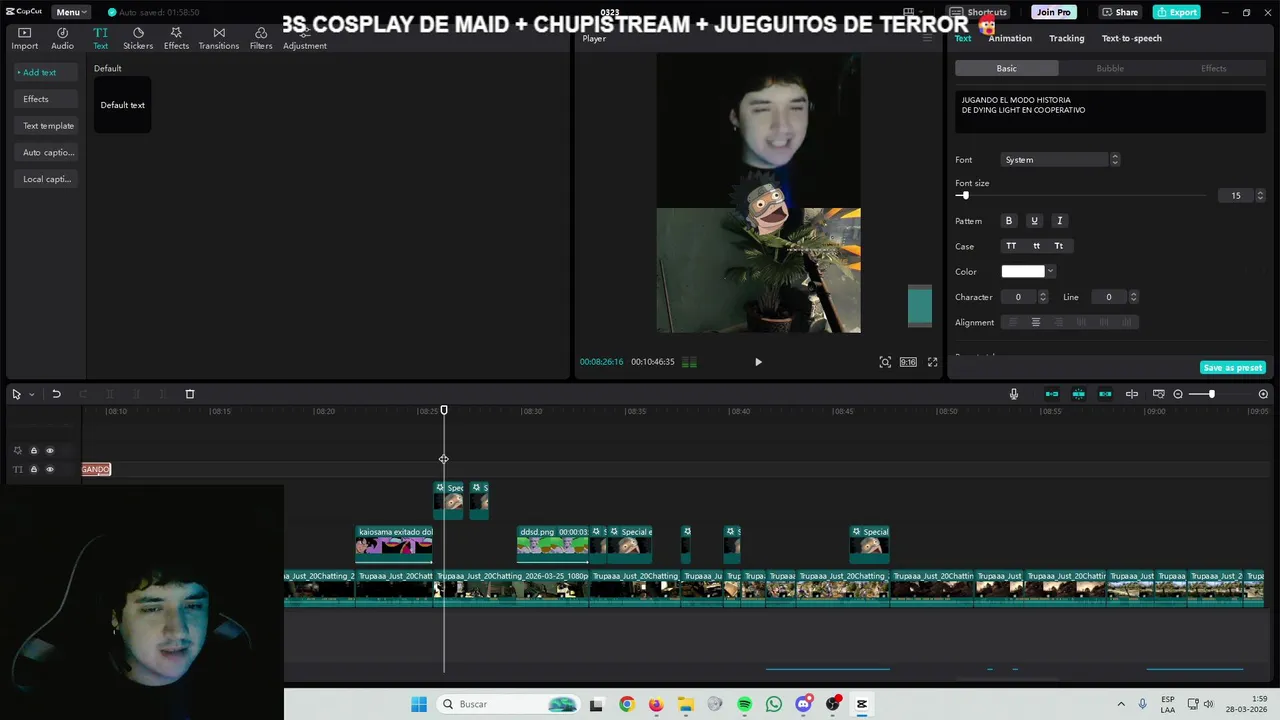Open Local captions in sidebar
This screenshot has width=1280, height=720.
tap(47, 179)
